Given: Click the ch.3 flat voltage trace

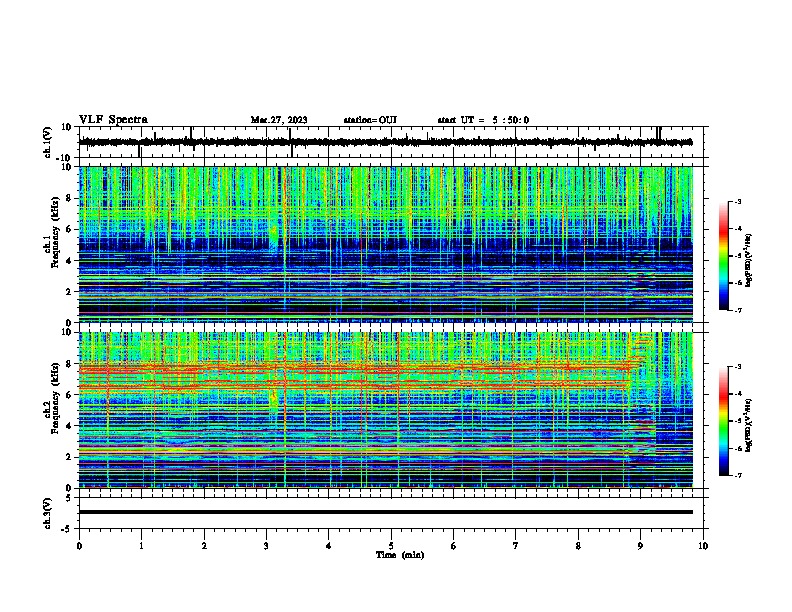Looking at the screenshot, I should coord(386,512).
